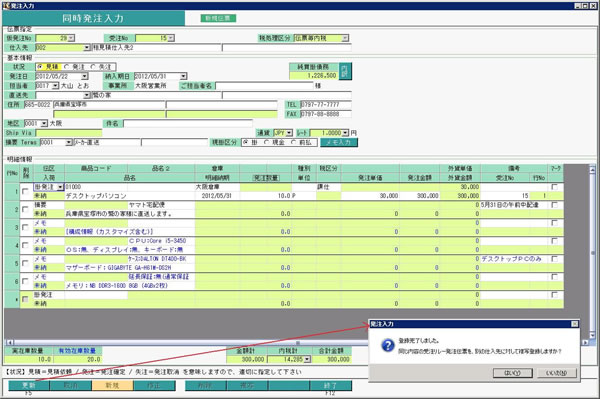Click the detail grid scroll down arrow
This screenshot has height=399, width=600.
coord(593,335)
